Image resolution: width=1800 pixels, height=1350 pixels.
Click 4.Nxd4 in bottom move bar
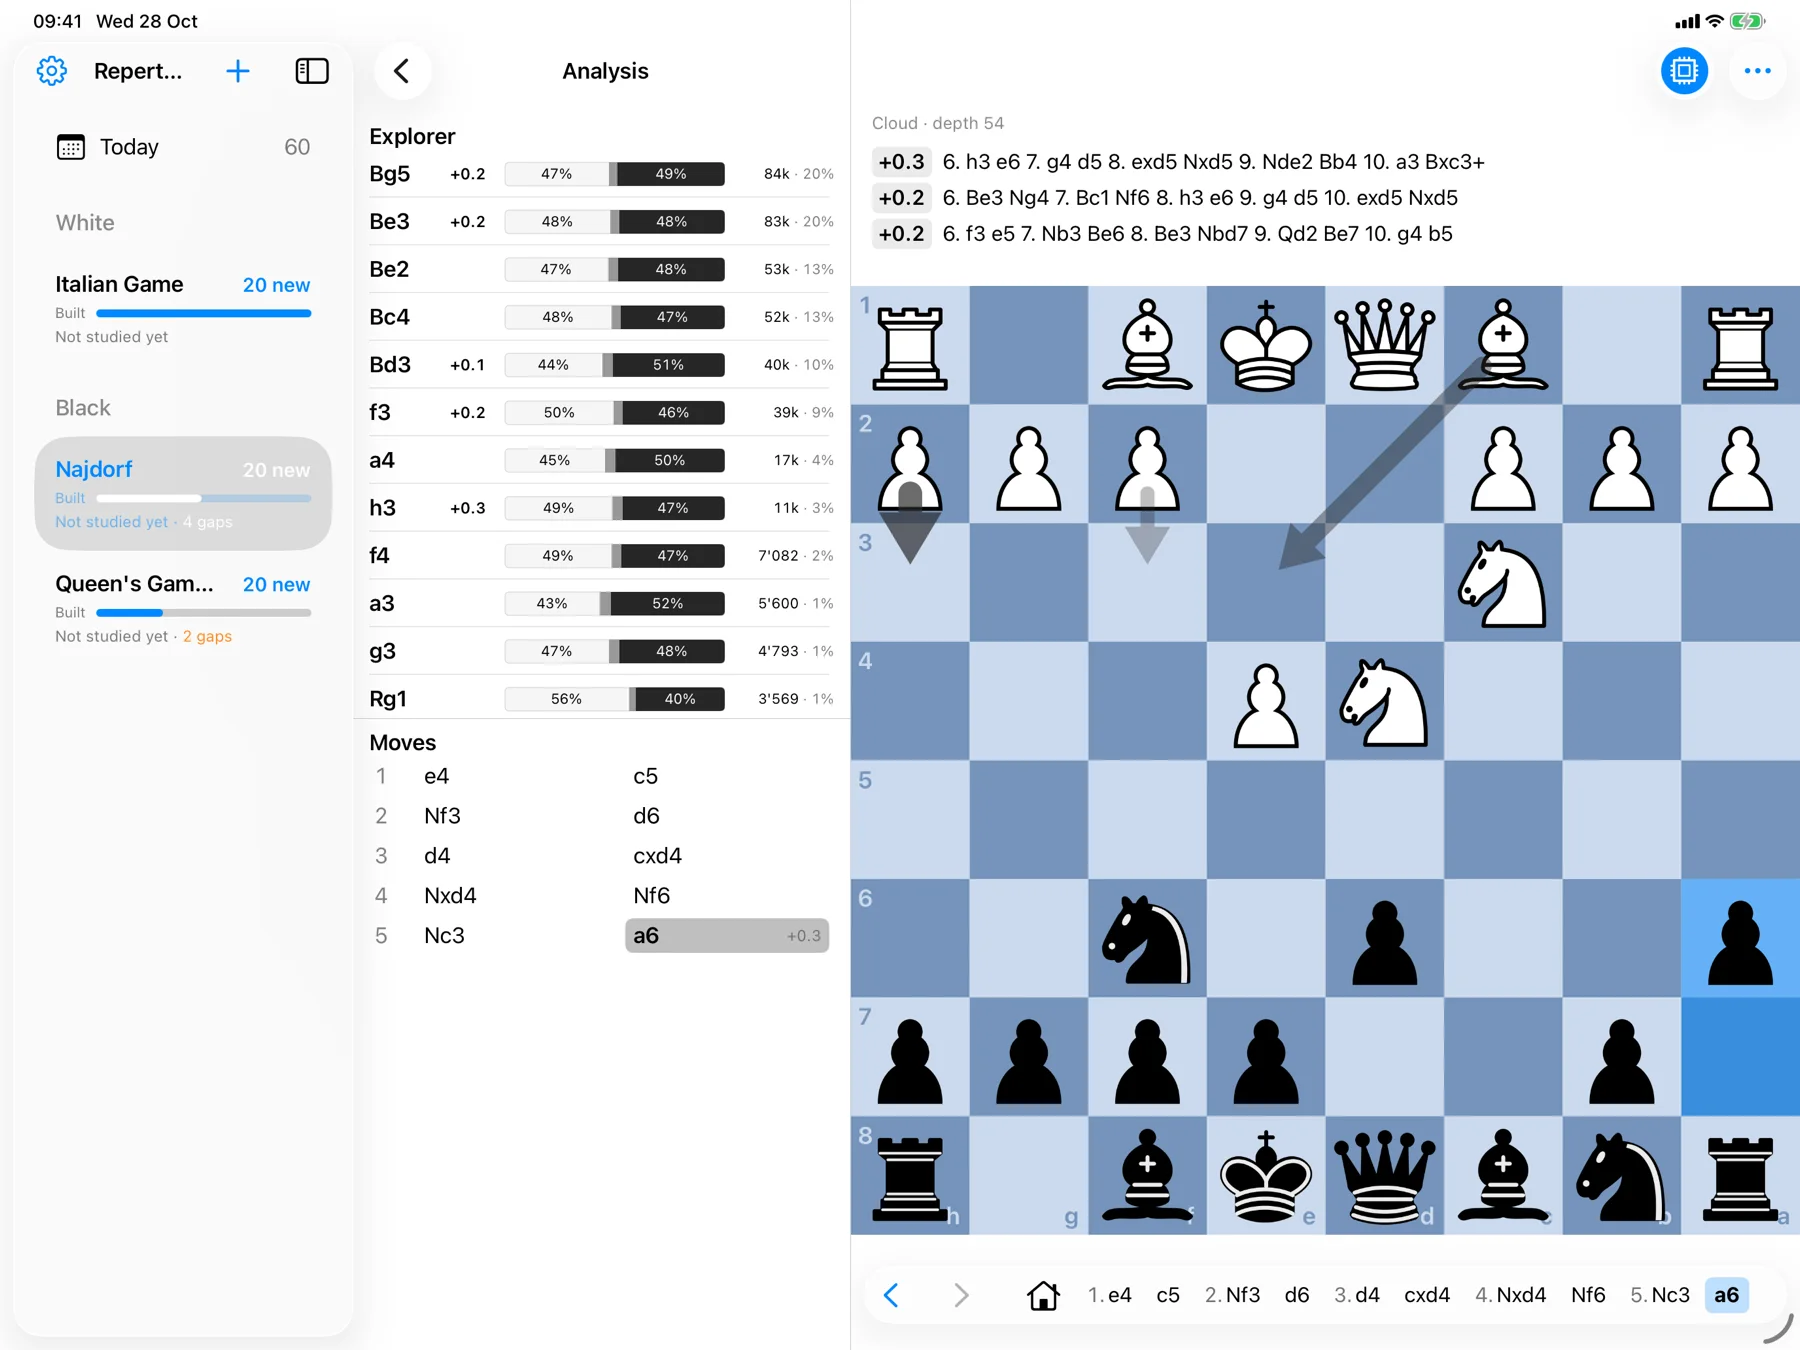coord(1510,1295)
